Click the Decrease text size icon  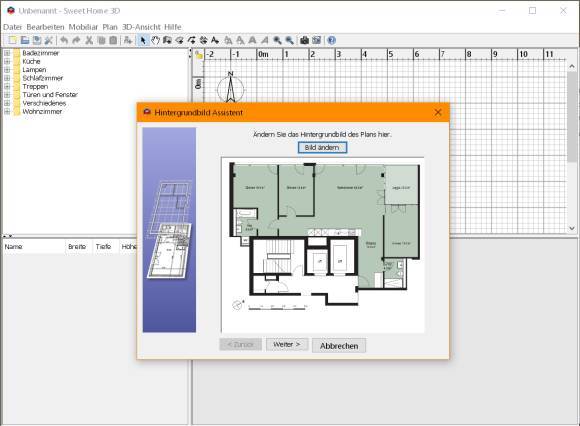pyautogui.click(x=240, y=40)
